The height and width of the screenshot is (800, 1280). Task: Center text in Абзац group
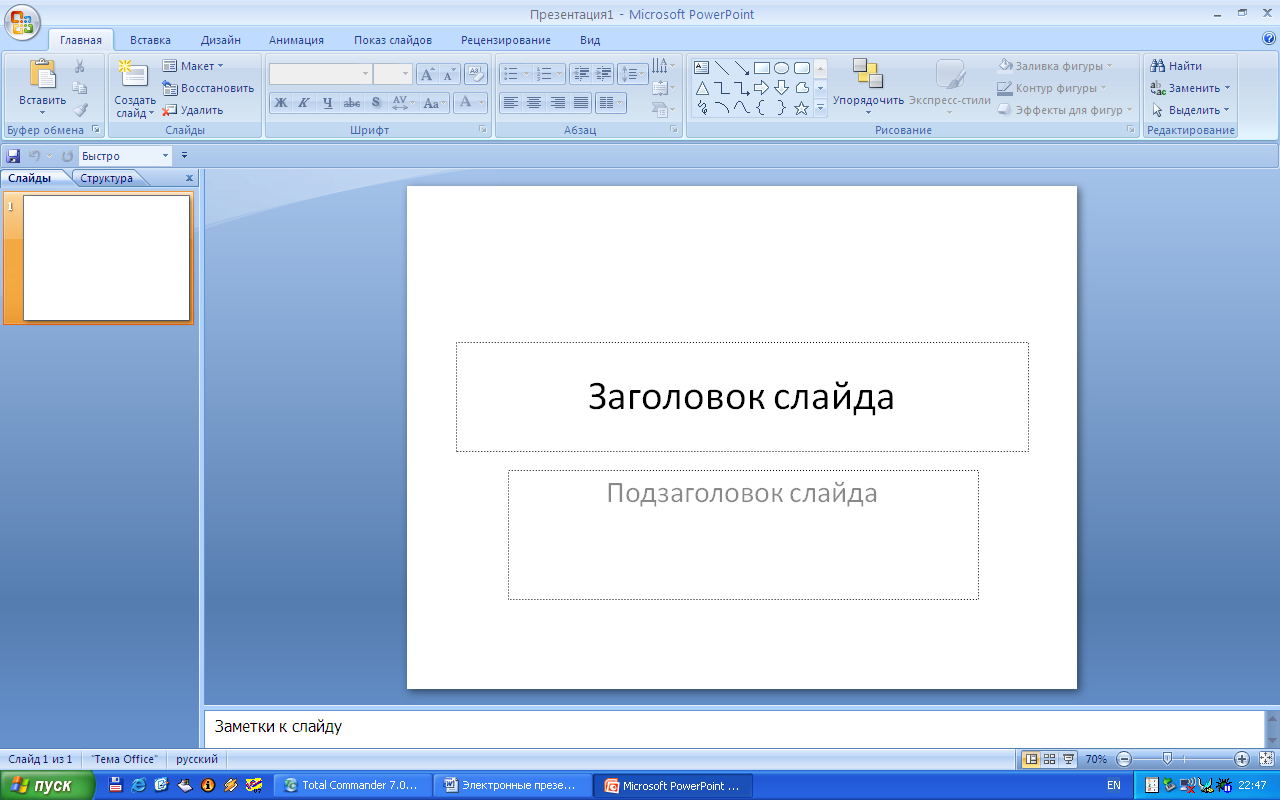(x=534, y=103)
